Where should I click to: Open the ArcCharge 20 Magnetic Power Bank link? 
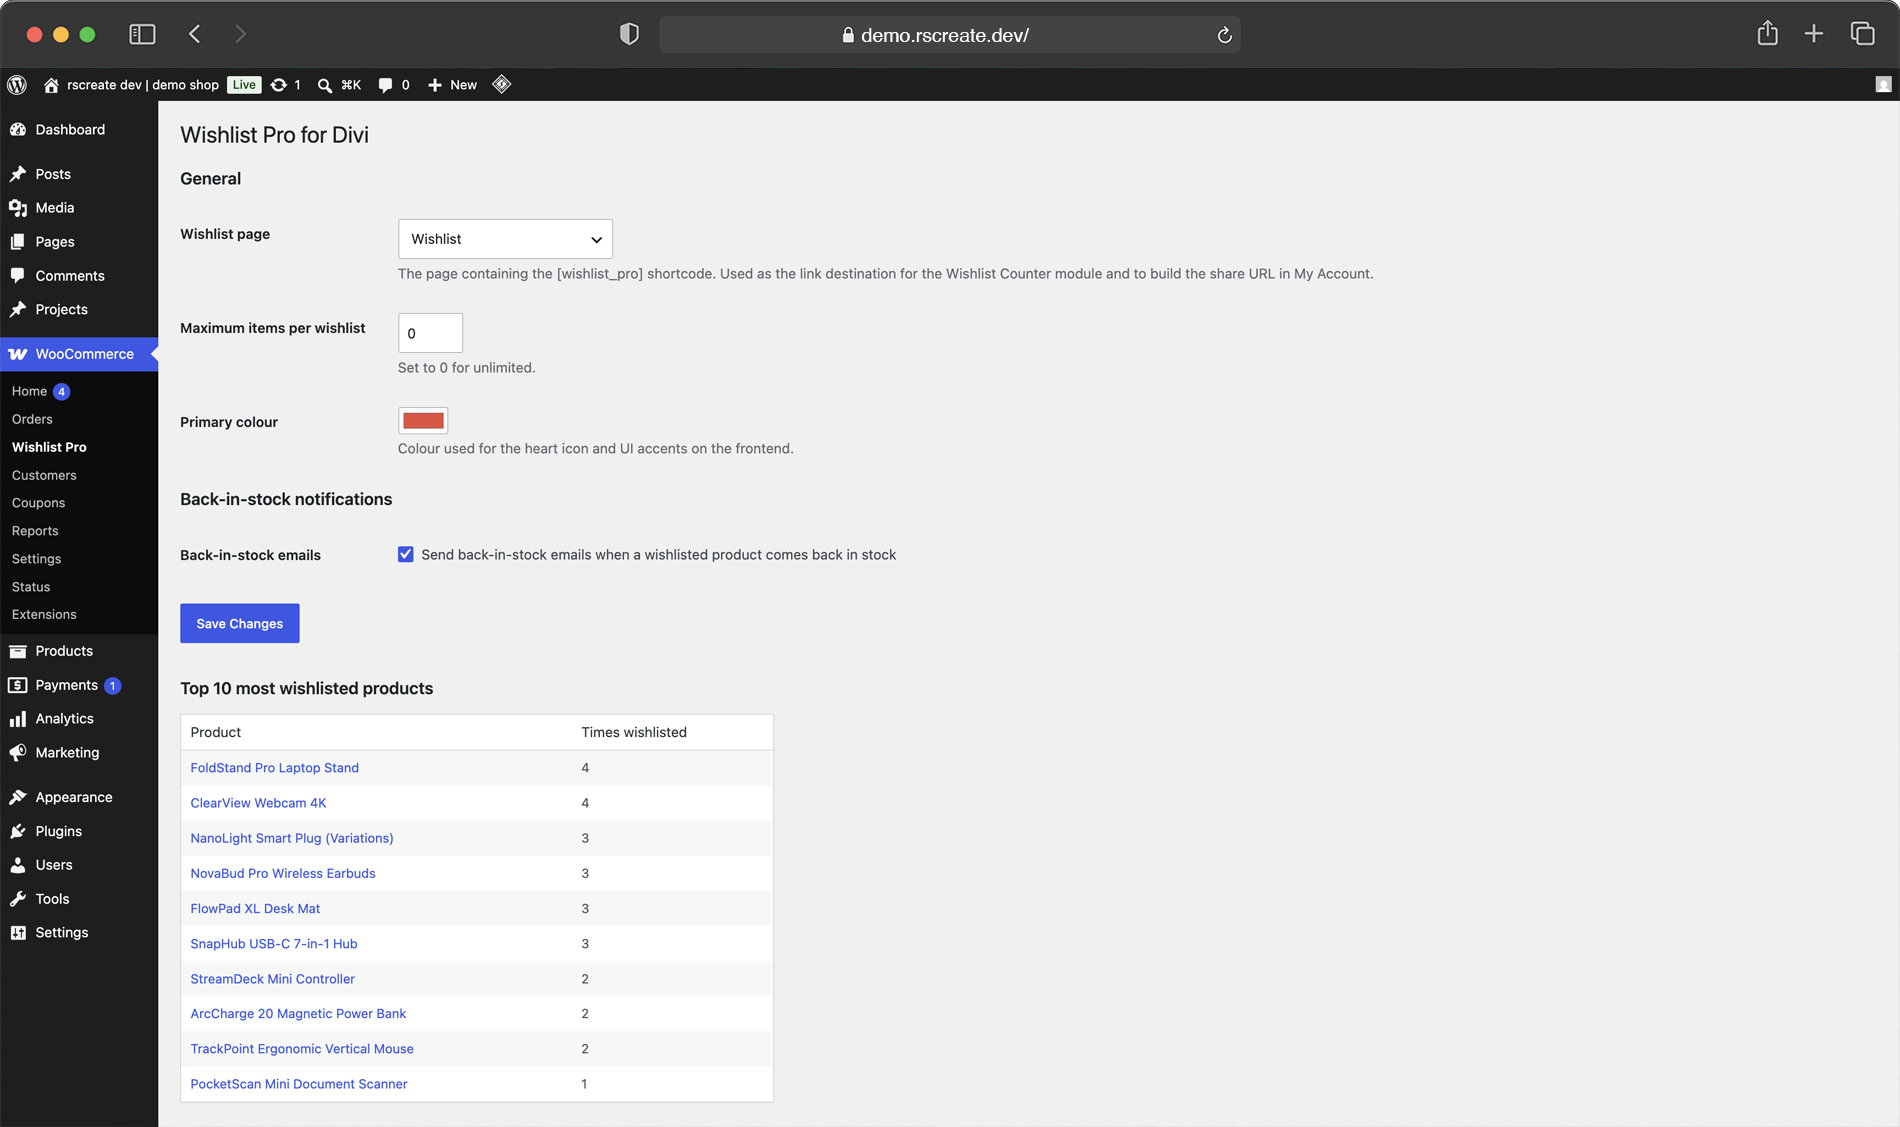(298, 1013)
